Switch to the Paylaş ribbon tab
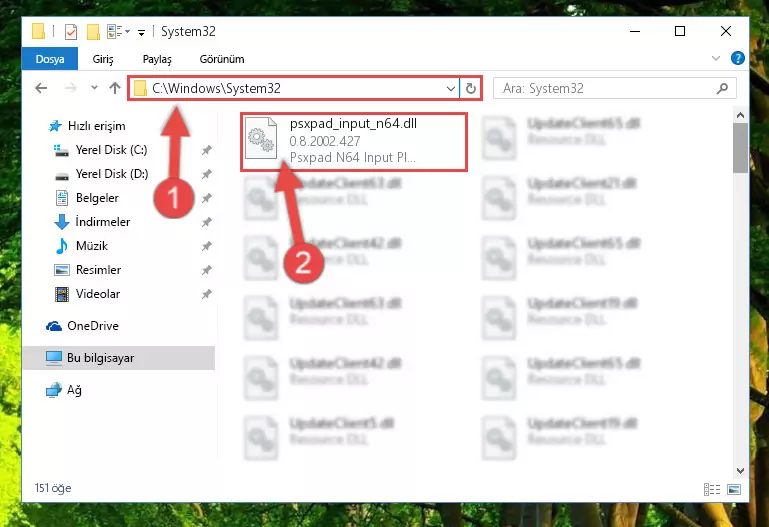This screenshot has height=527, width=769. tap(157, 59)
